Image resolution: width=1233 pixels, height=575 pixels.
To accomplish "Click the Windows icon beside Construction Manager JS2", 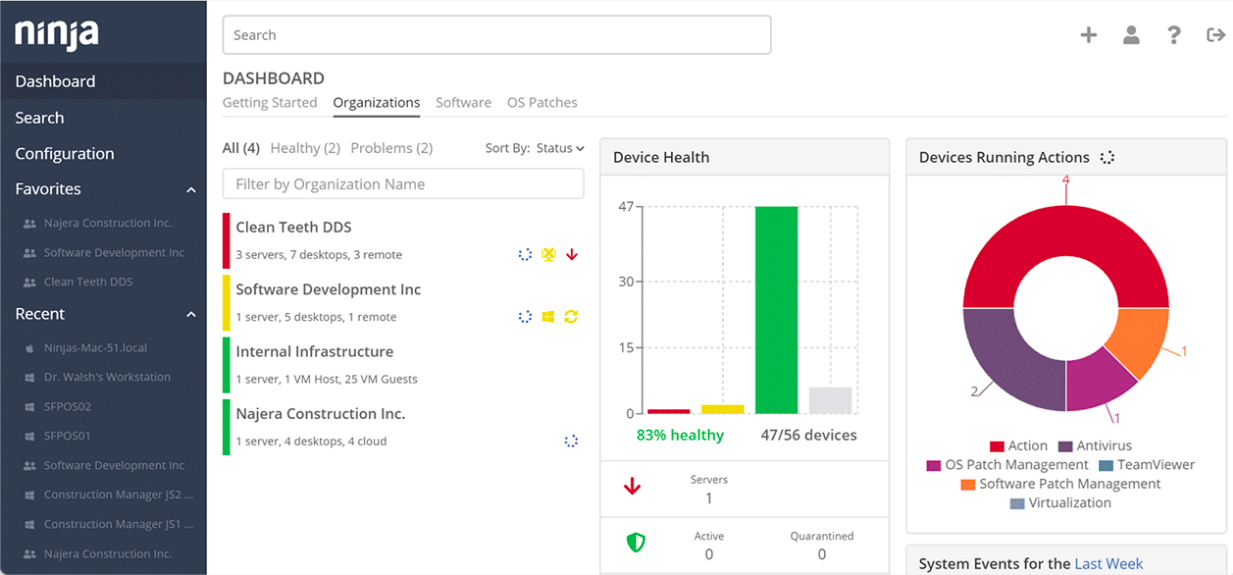I will coord(29,495).
